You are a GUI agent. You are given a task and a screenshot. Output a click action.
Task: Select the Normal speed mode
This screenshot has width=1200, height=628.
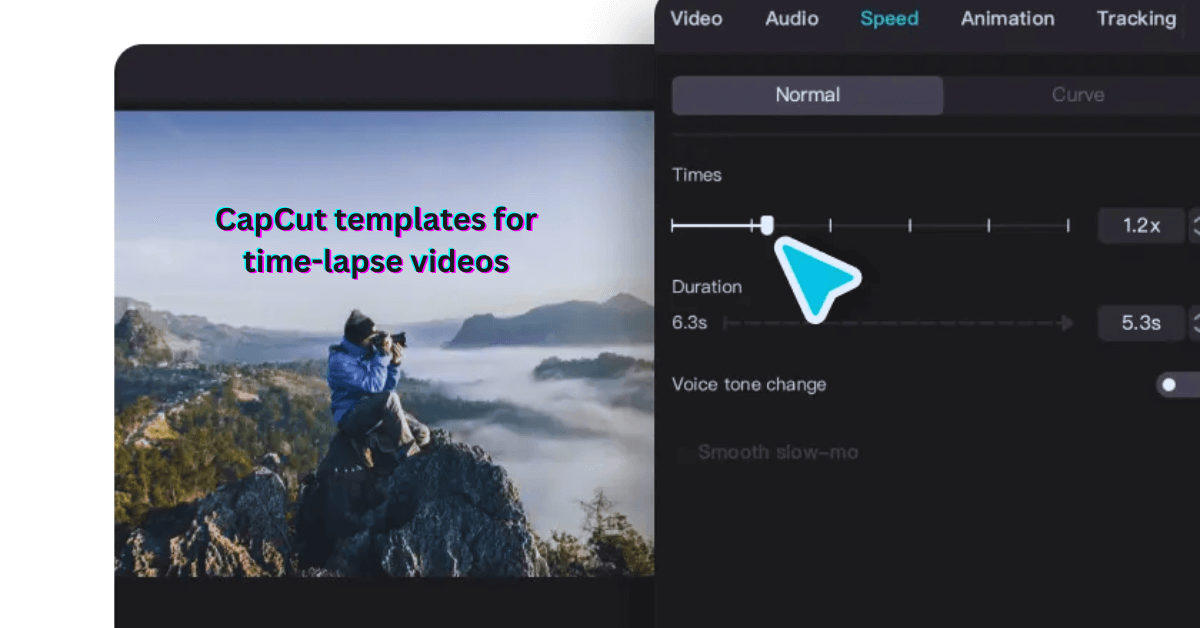[807, 95]
